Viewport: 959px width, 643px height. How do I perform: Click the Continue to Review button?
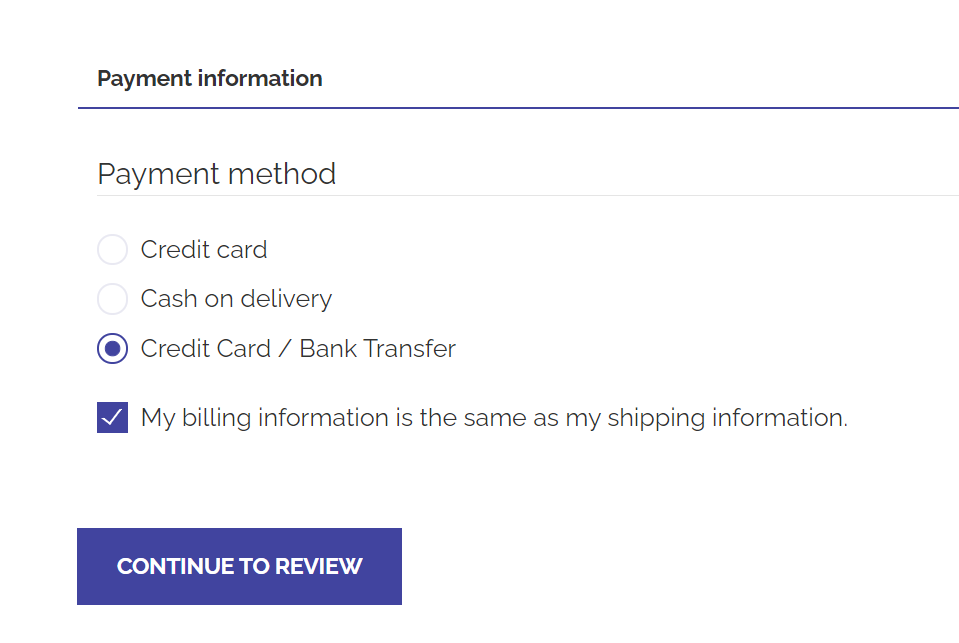click(x=239, y=567)
